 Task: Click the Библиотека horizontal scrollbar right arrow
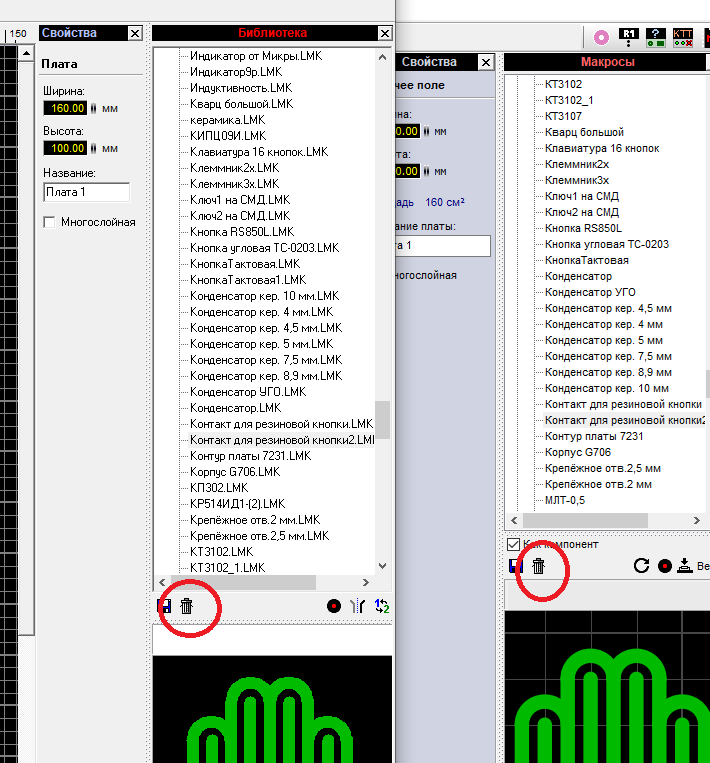(366, 582)
